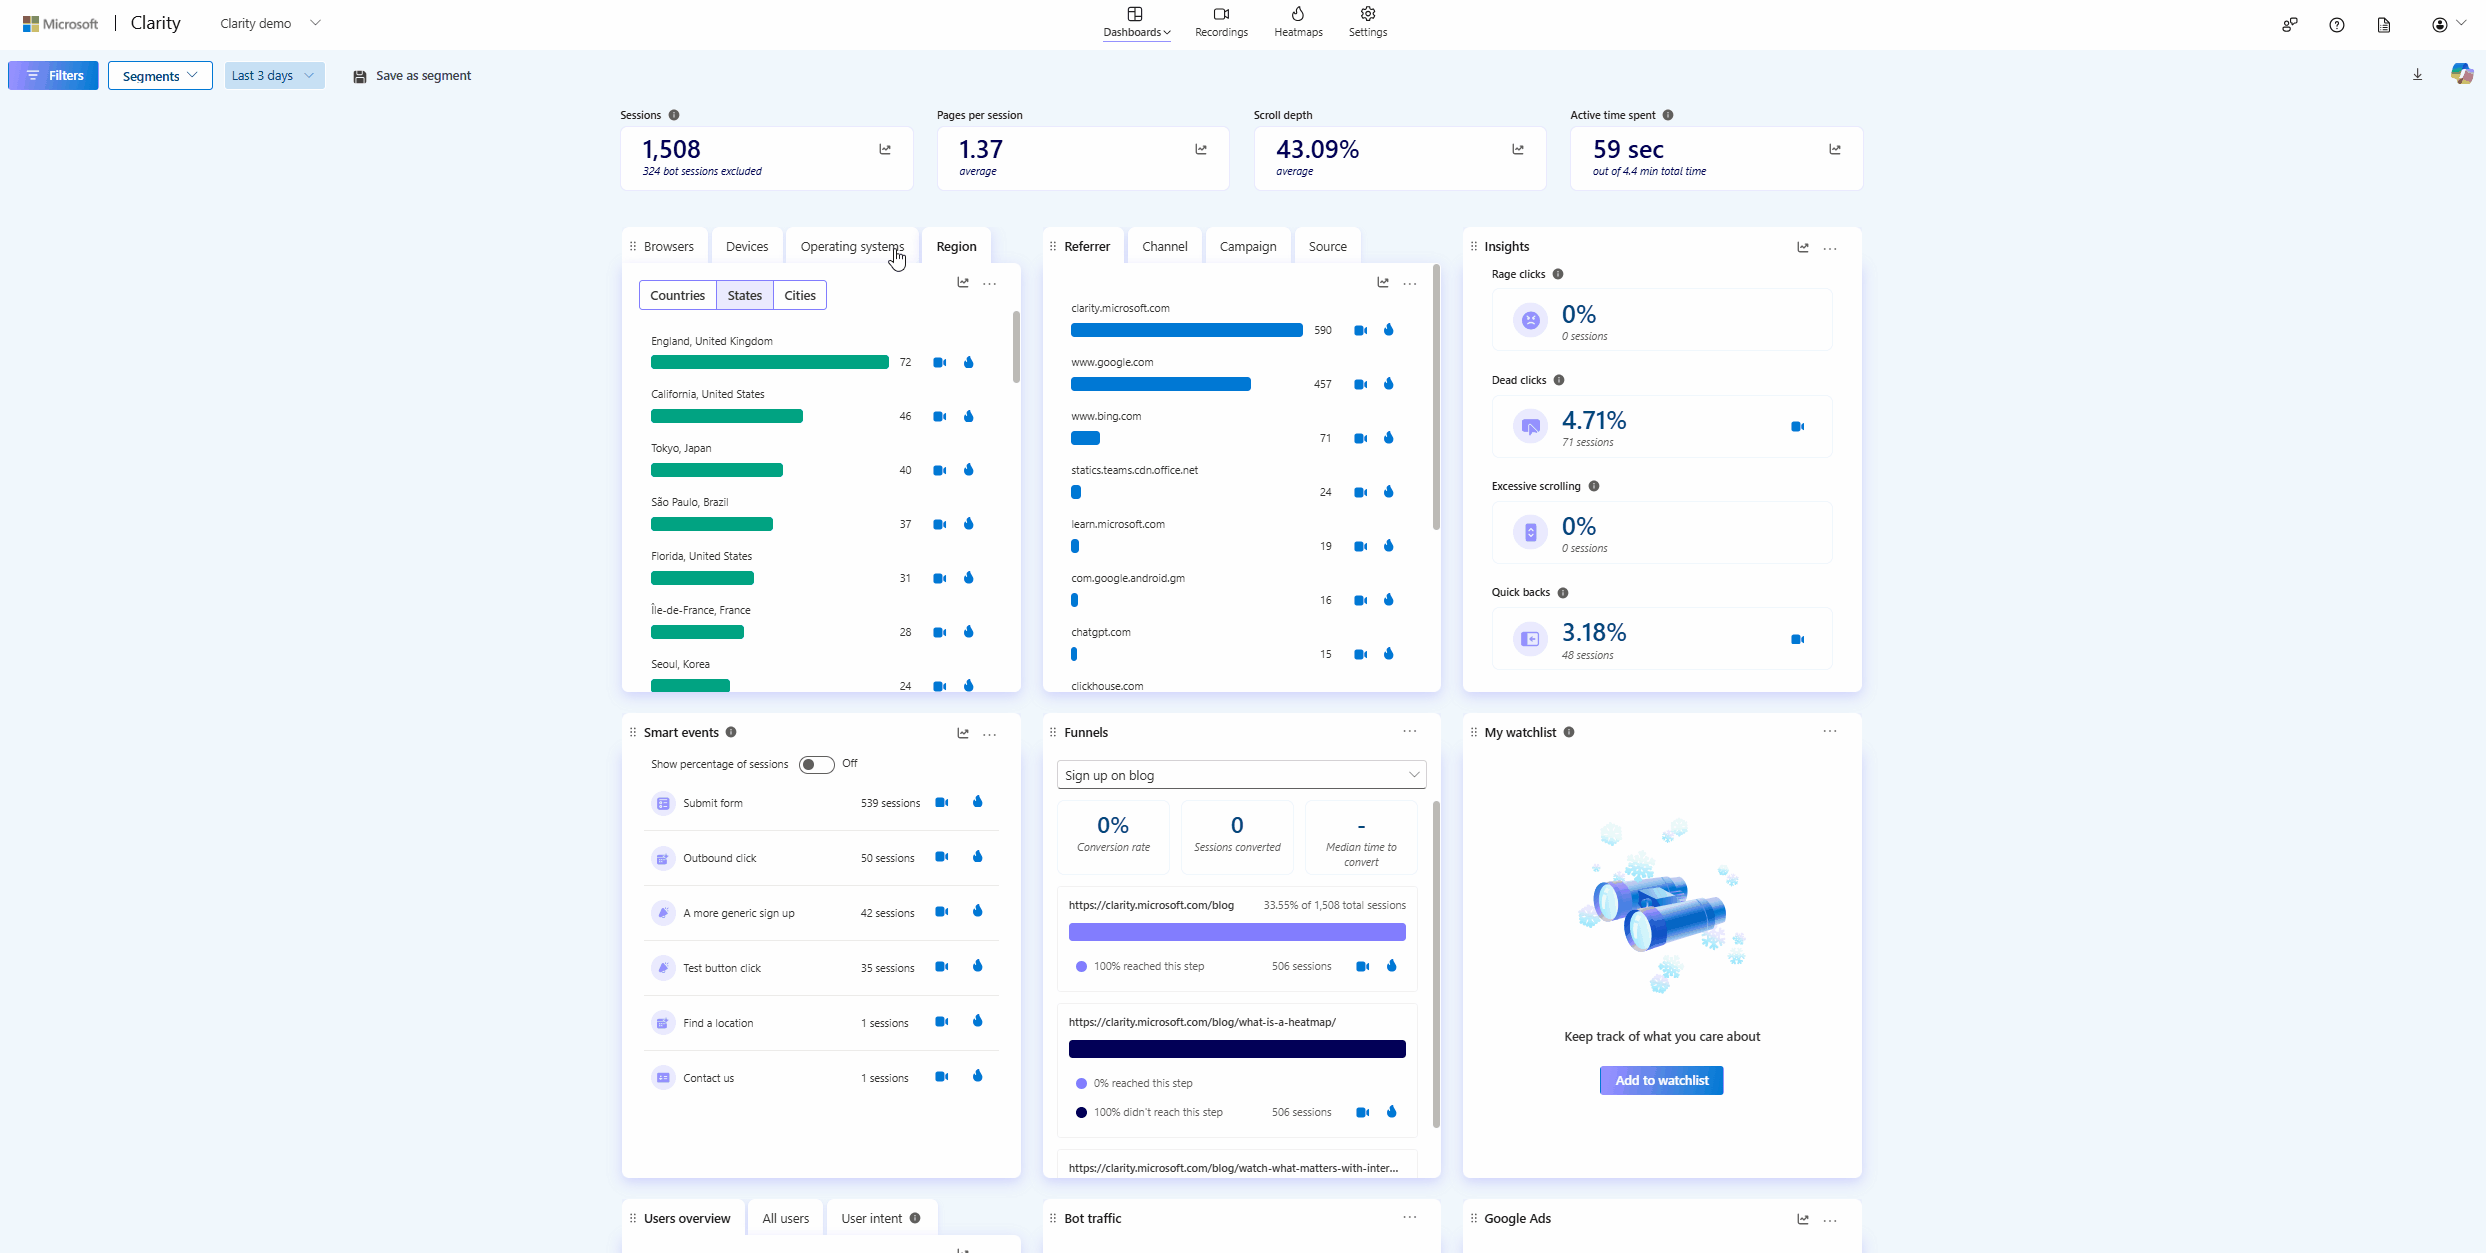This screenshot has width=2486, height=1253.
Task: Open recordings for Test button click event
Action: pos(942,967)
